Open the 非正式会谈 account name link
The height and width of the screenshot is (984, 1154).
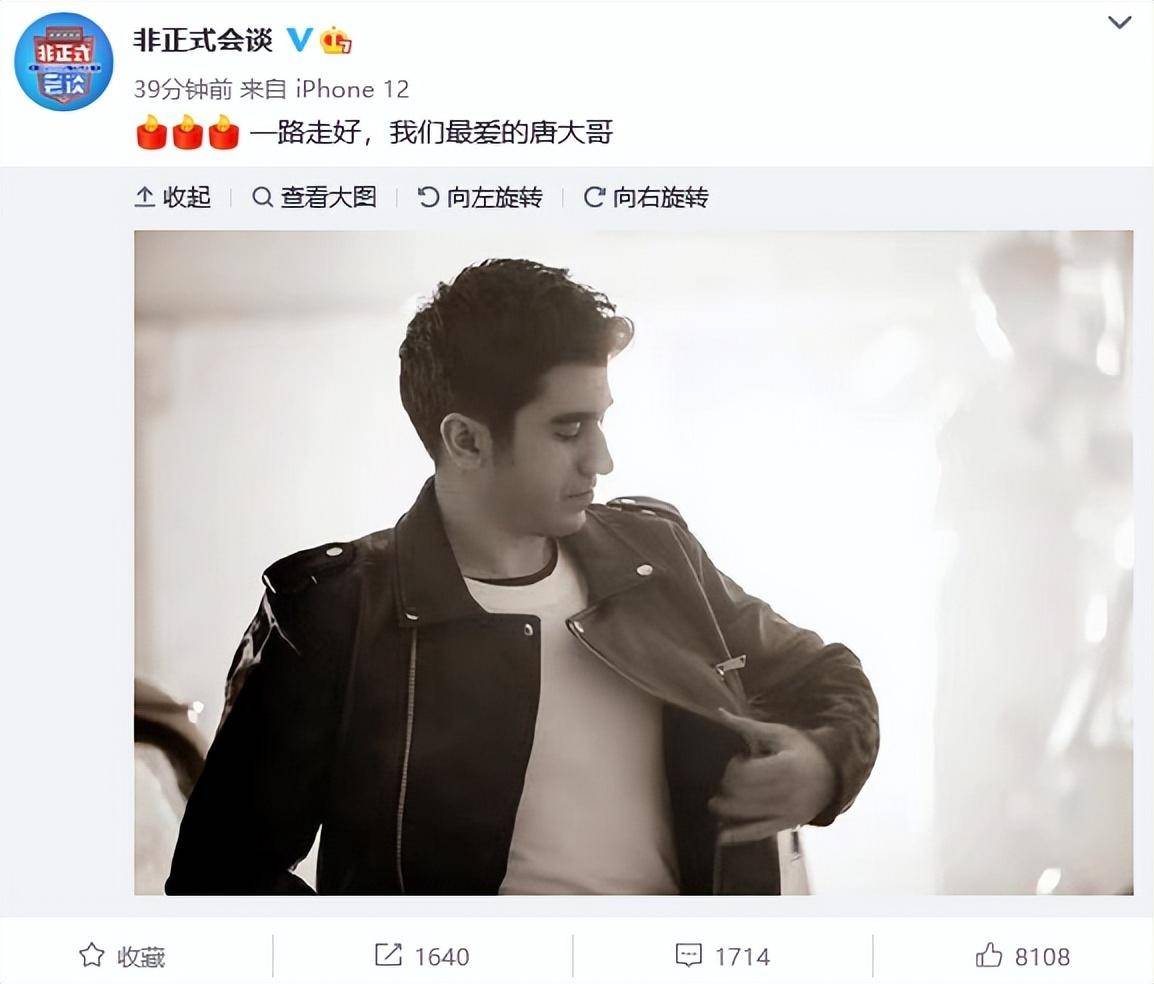click(203, 40)
